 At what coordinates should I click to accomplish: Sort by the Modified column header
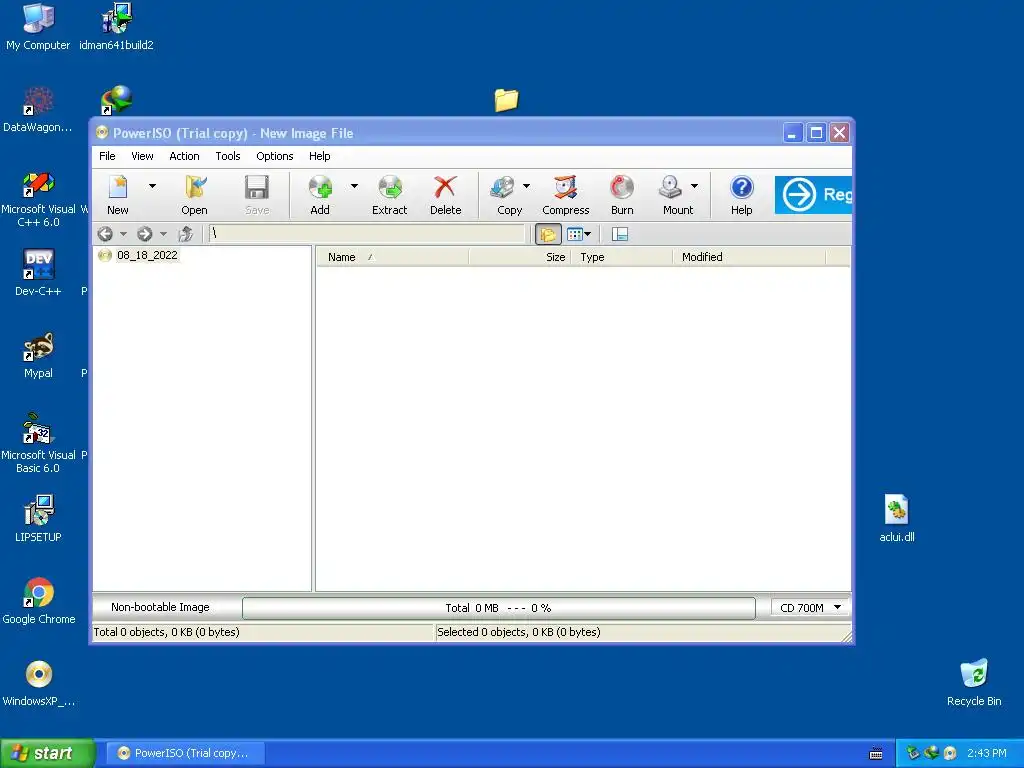[750, 257]
